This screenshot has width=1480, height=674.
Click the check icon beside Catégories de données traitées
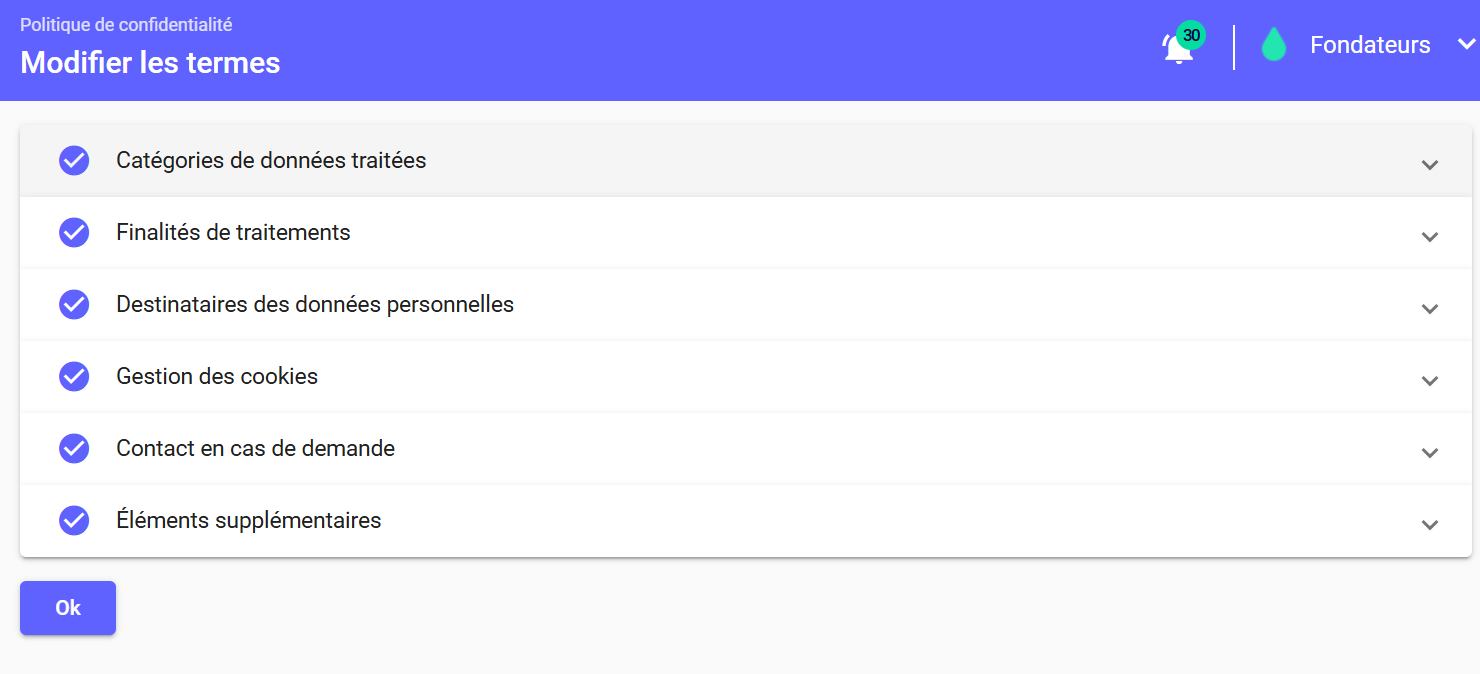(x=74, y=160)
